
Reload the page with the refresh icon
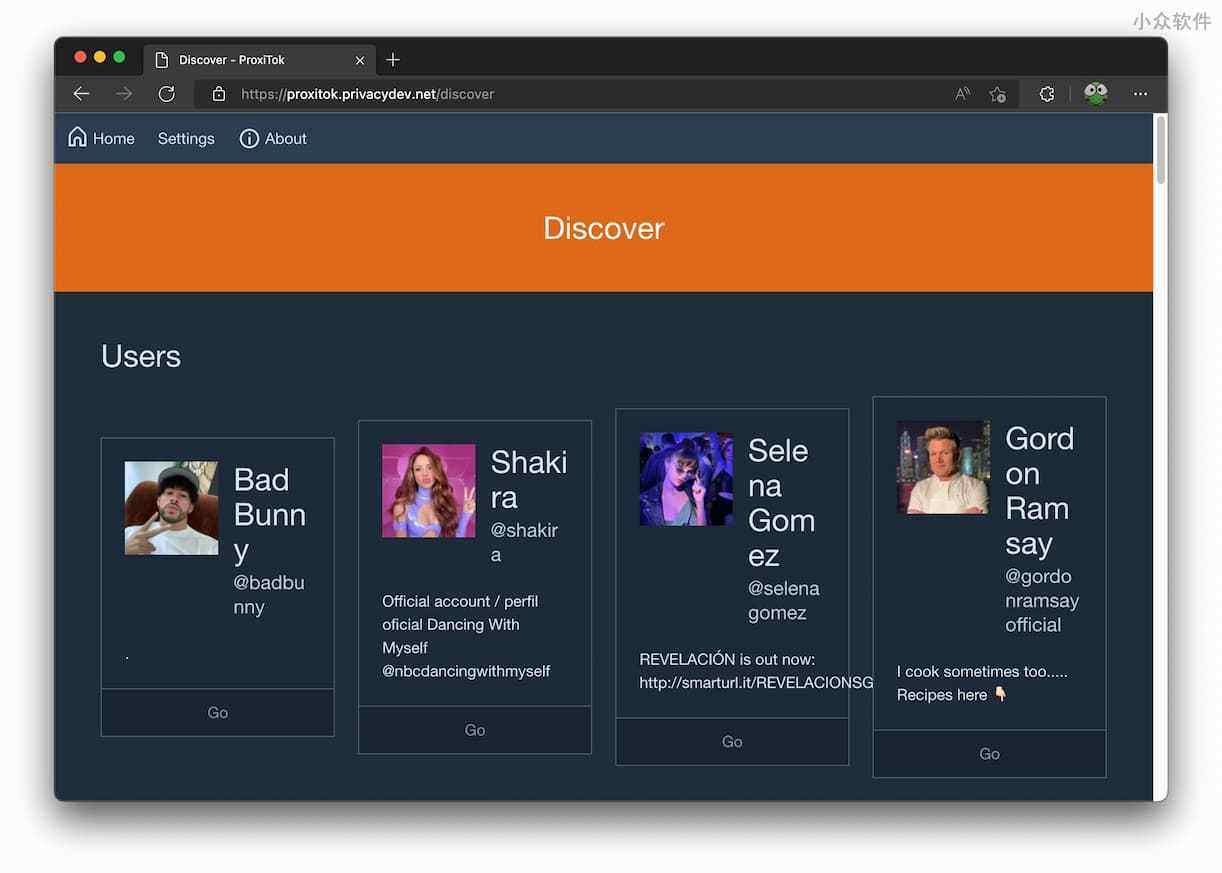pos(167,94)
